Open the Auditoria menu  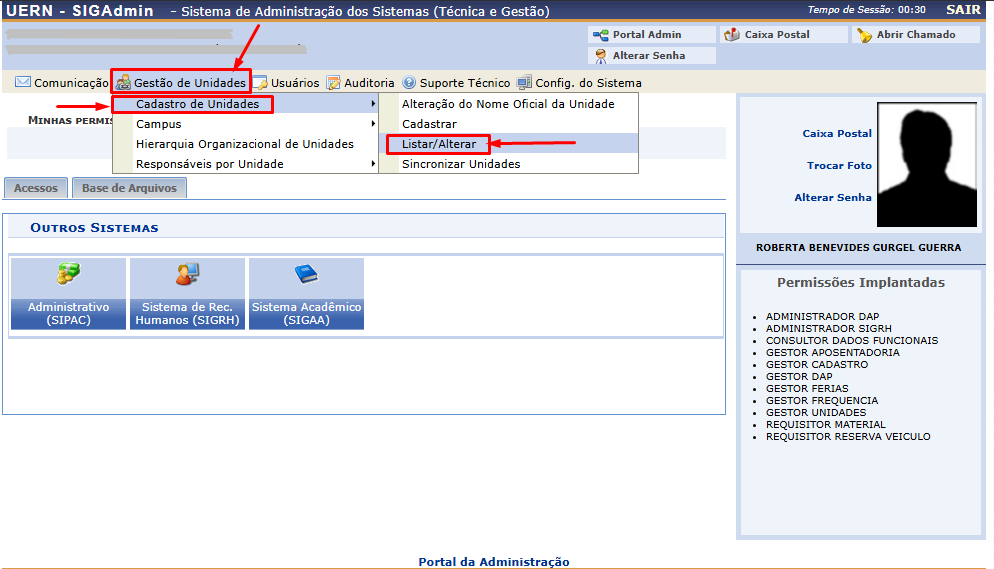360,83
